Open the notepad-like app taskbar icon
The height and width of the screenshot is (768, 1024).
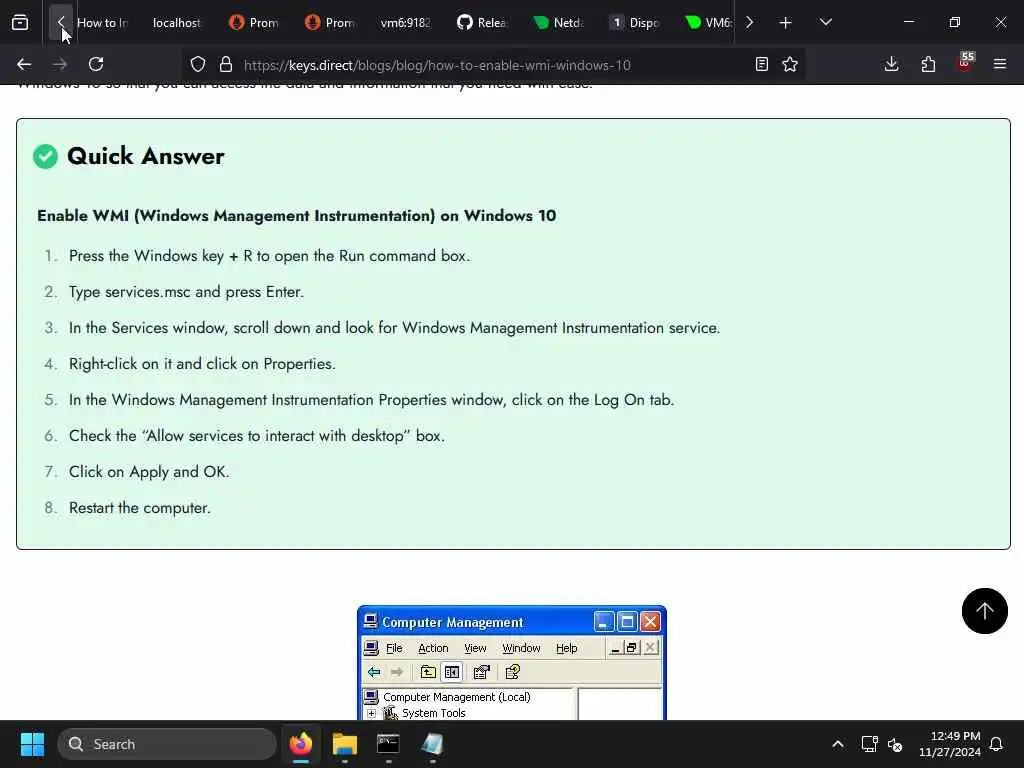click(x=432, y=744)
